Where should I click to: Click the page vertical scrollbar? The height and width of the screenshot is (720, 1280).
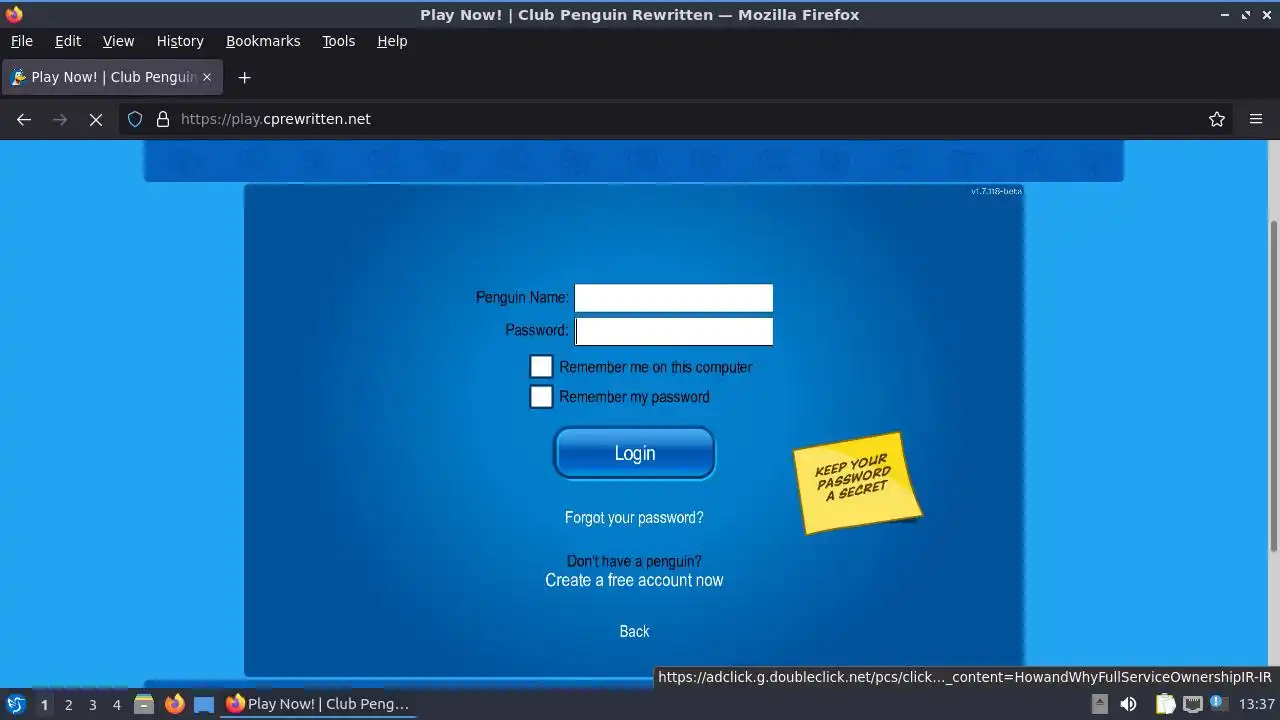[x=1273, y=385]
